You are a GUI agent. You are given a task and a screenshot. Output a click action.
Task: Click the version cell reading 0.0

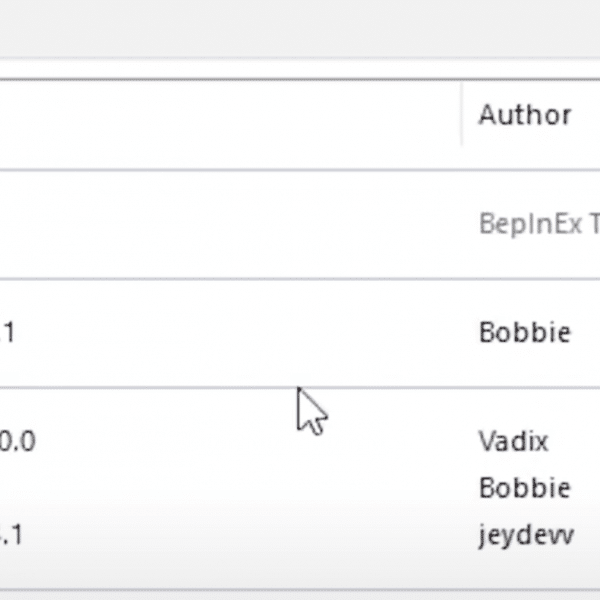point(18,441)
